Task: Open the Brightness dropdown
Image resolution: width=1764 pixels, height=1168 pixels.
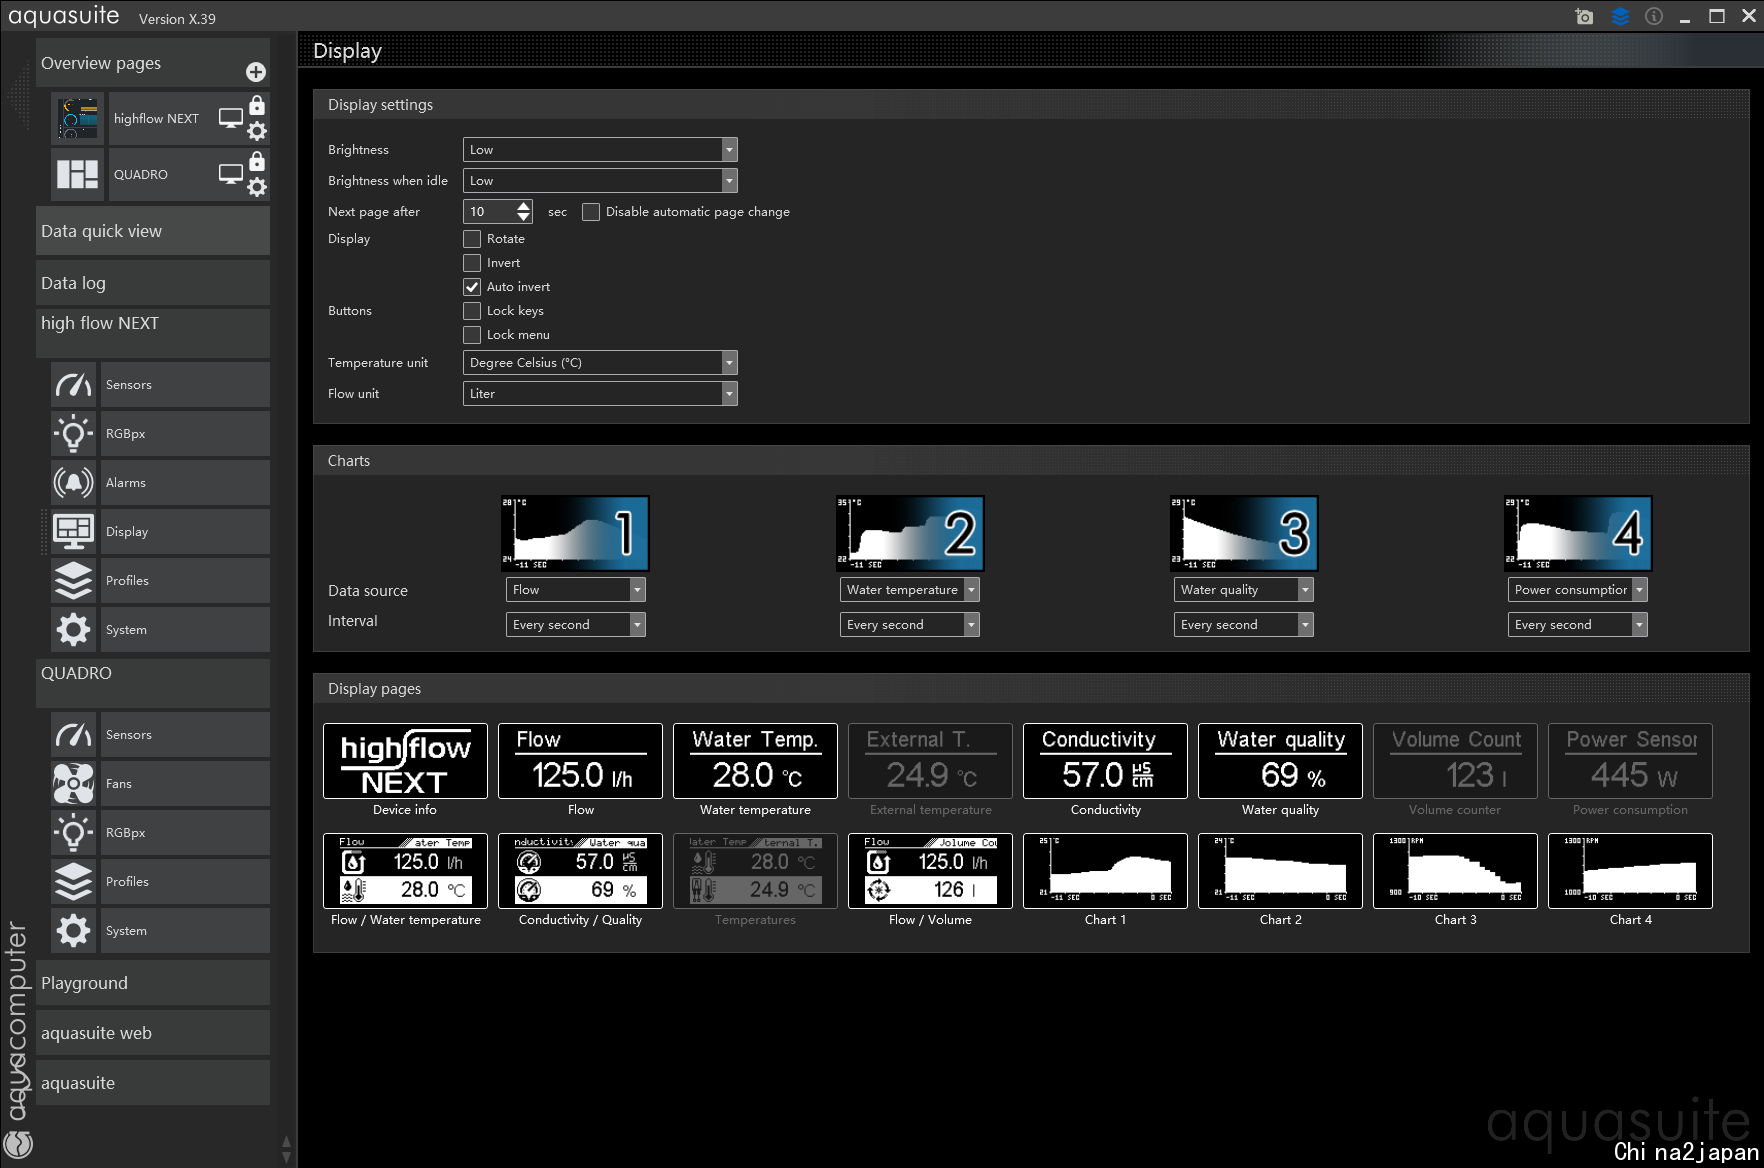Action: (x=600, y=150)
